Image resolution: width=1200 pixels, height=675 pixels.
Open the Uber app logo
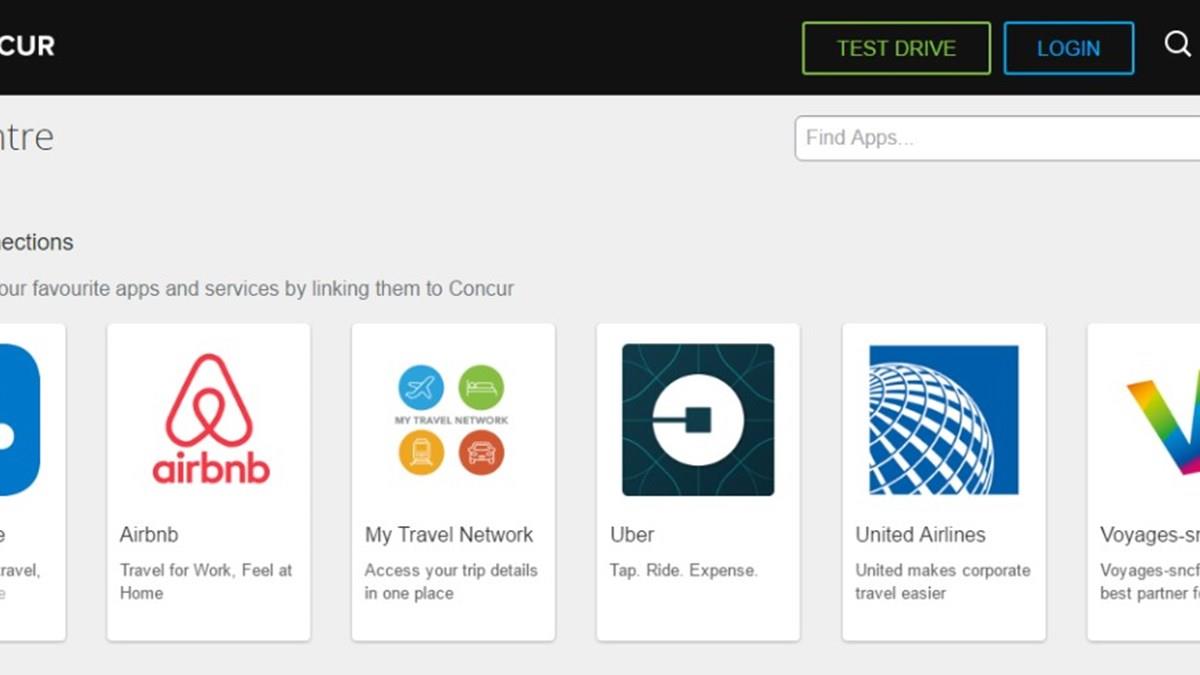[698, 420]
